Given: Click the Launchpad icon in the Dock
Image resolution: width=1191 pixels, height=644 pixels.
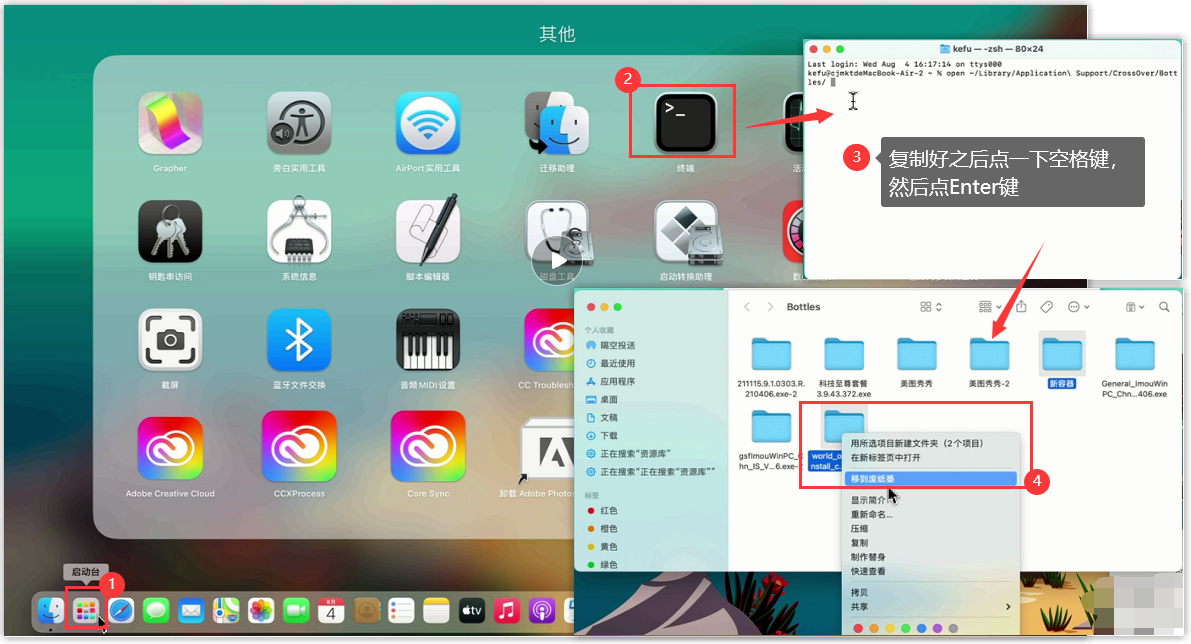Looking at the screenshot, I should (x=86, y=609).
